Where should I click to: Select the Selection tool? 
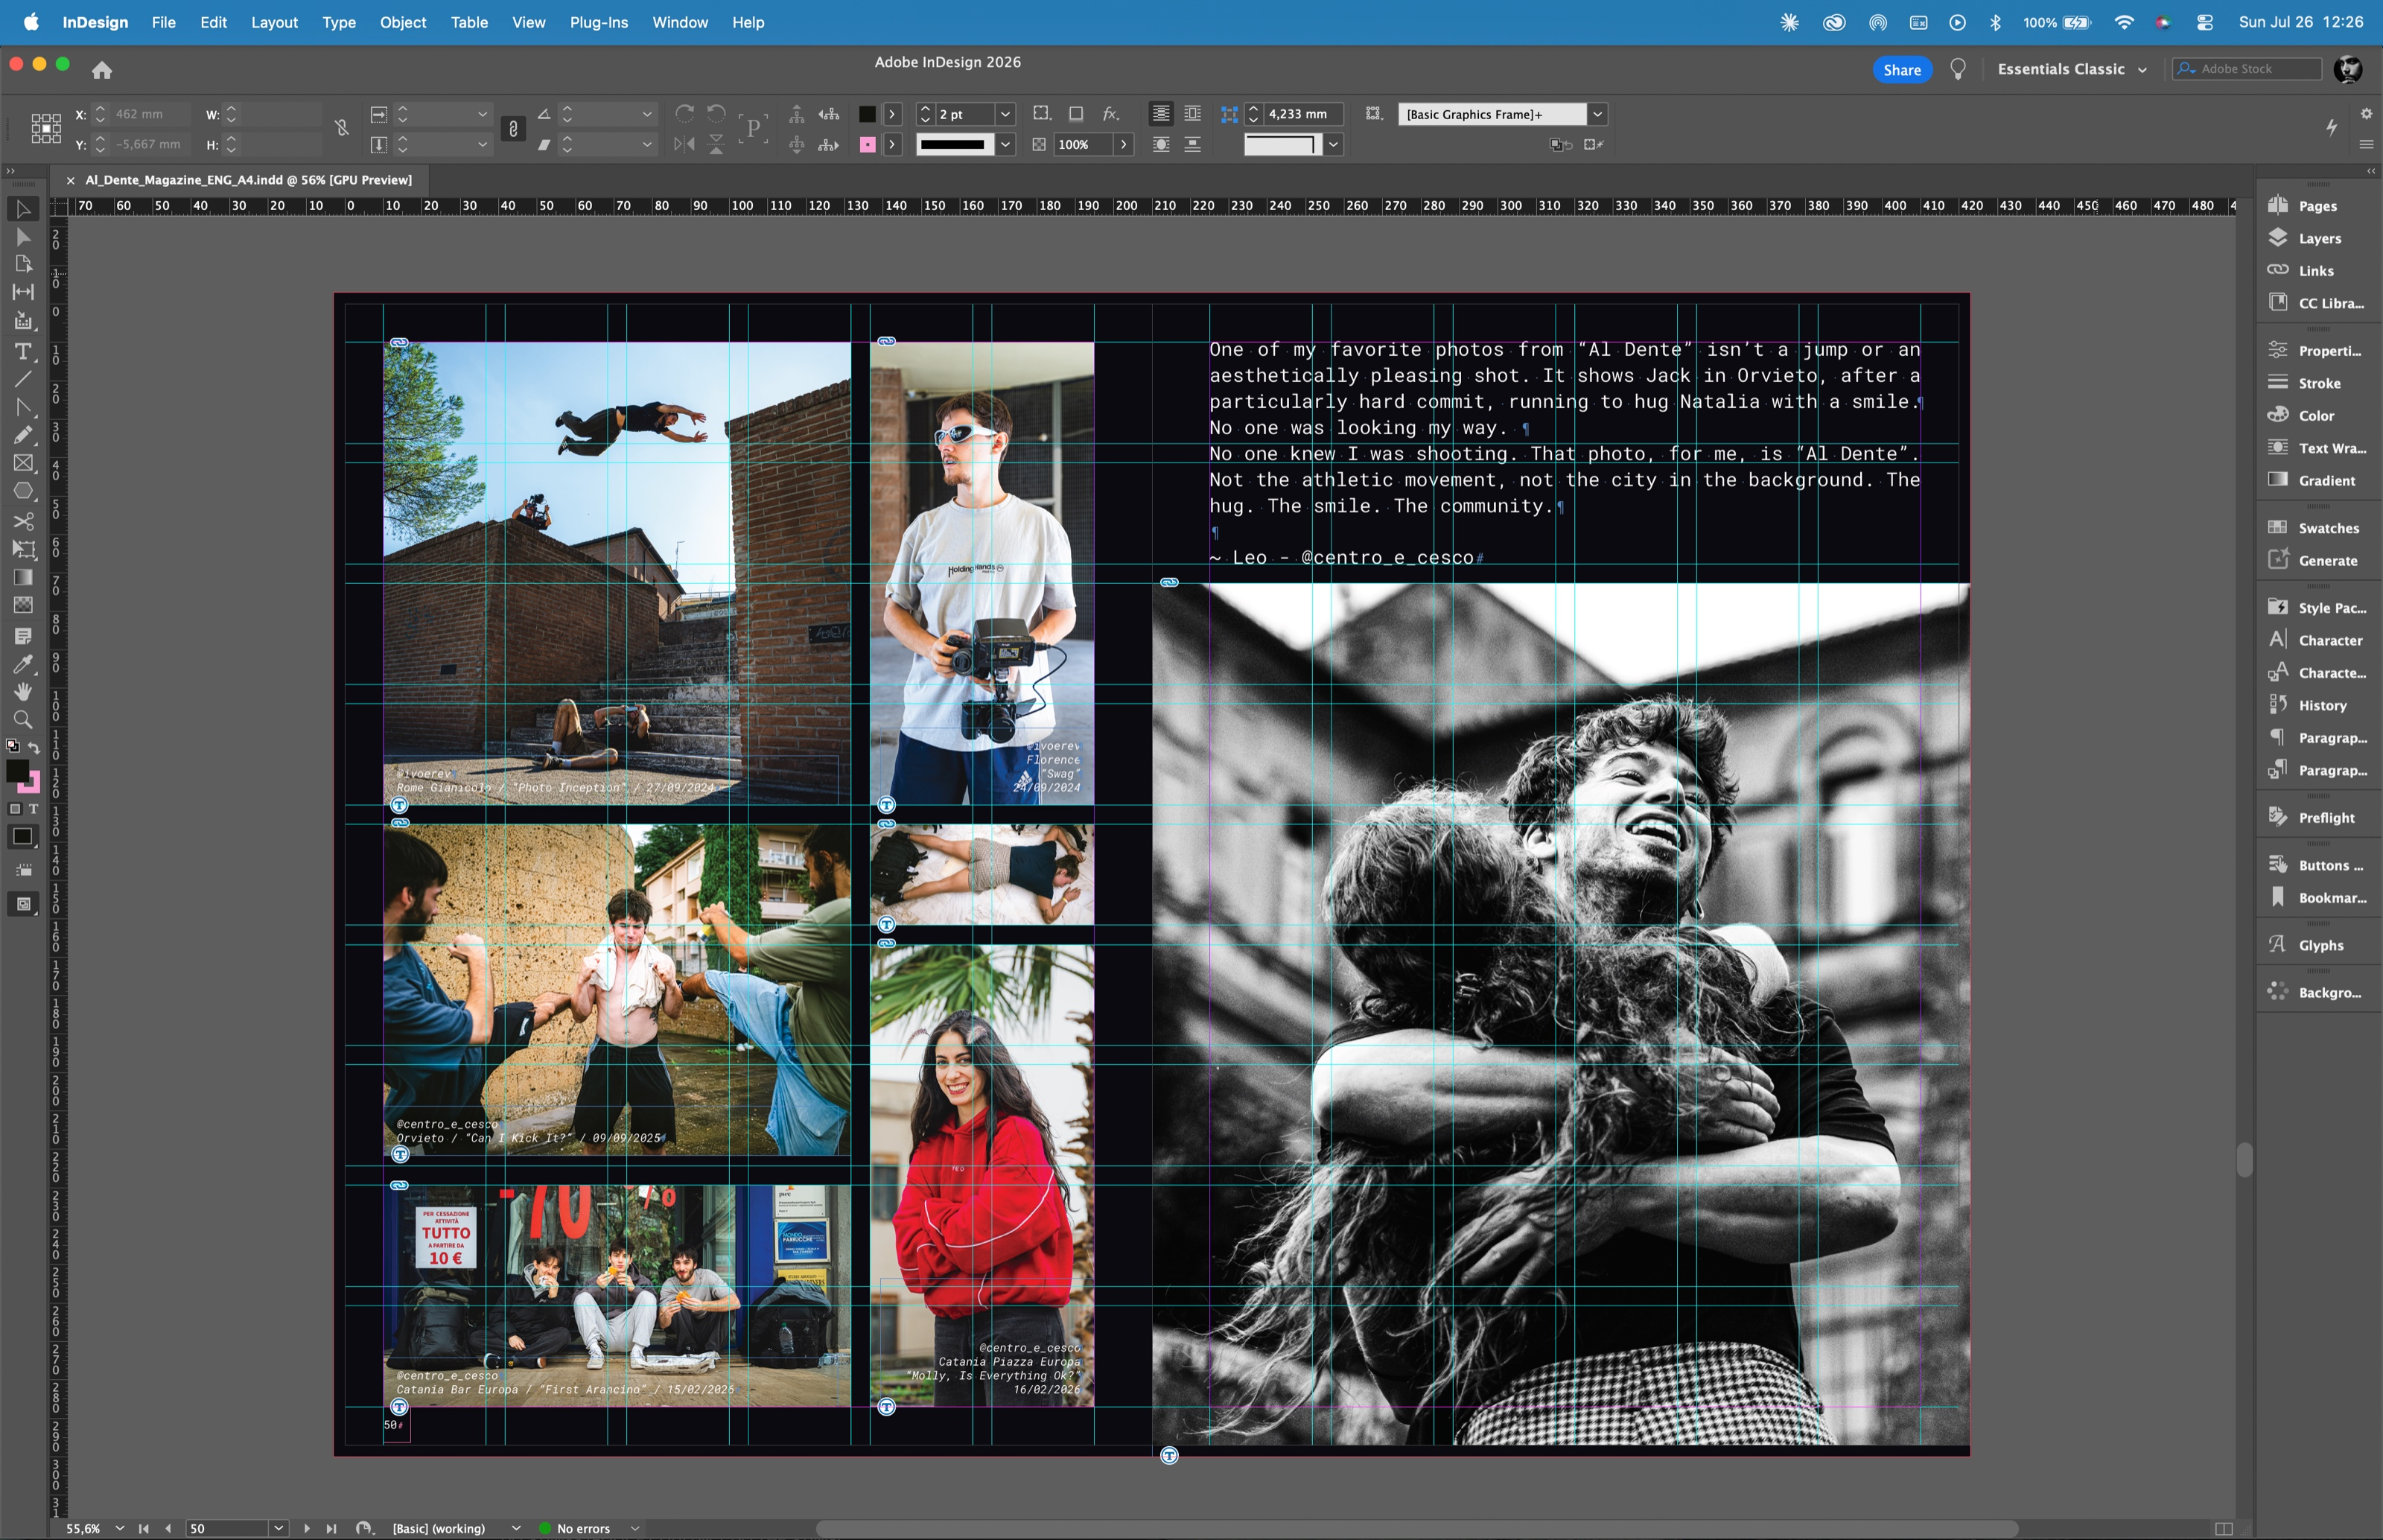[22, 209]
